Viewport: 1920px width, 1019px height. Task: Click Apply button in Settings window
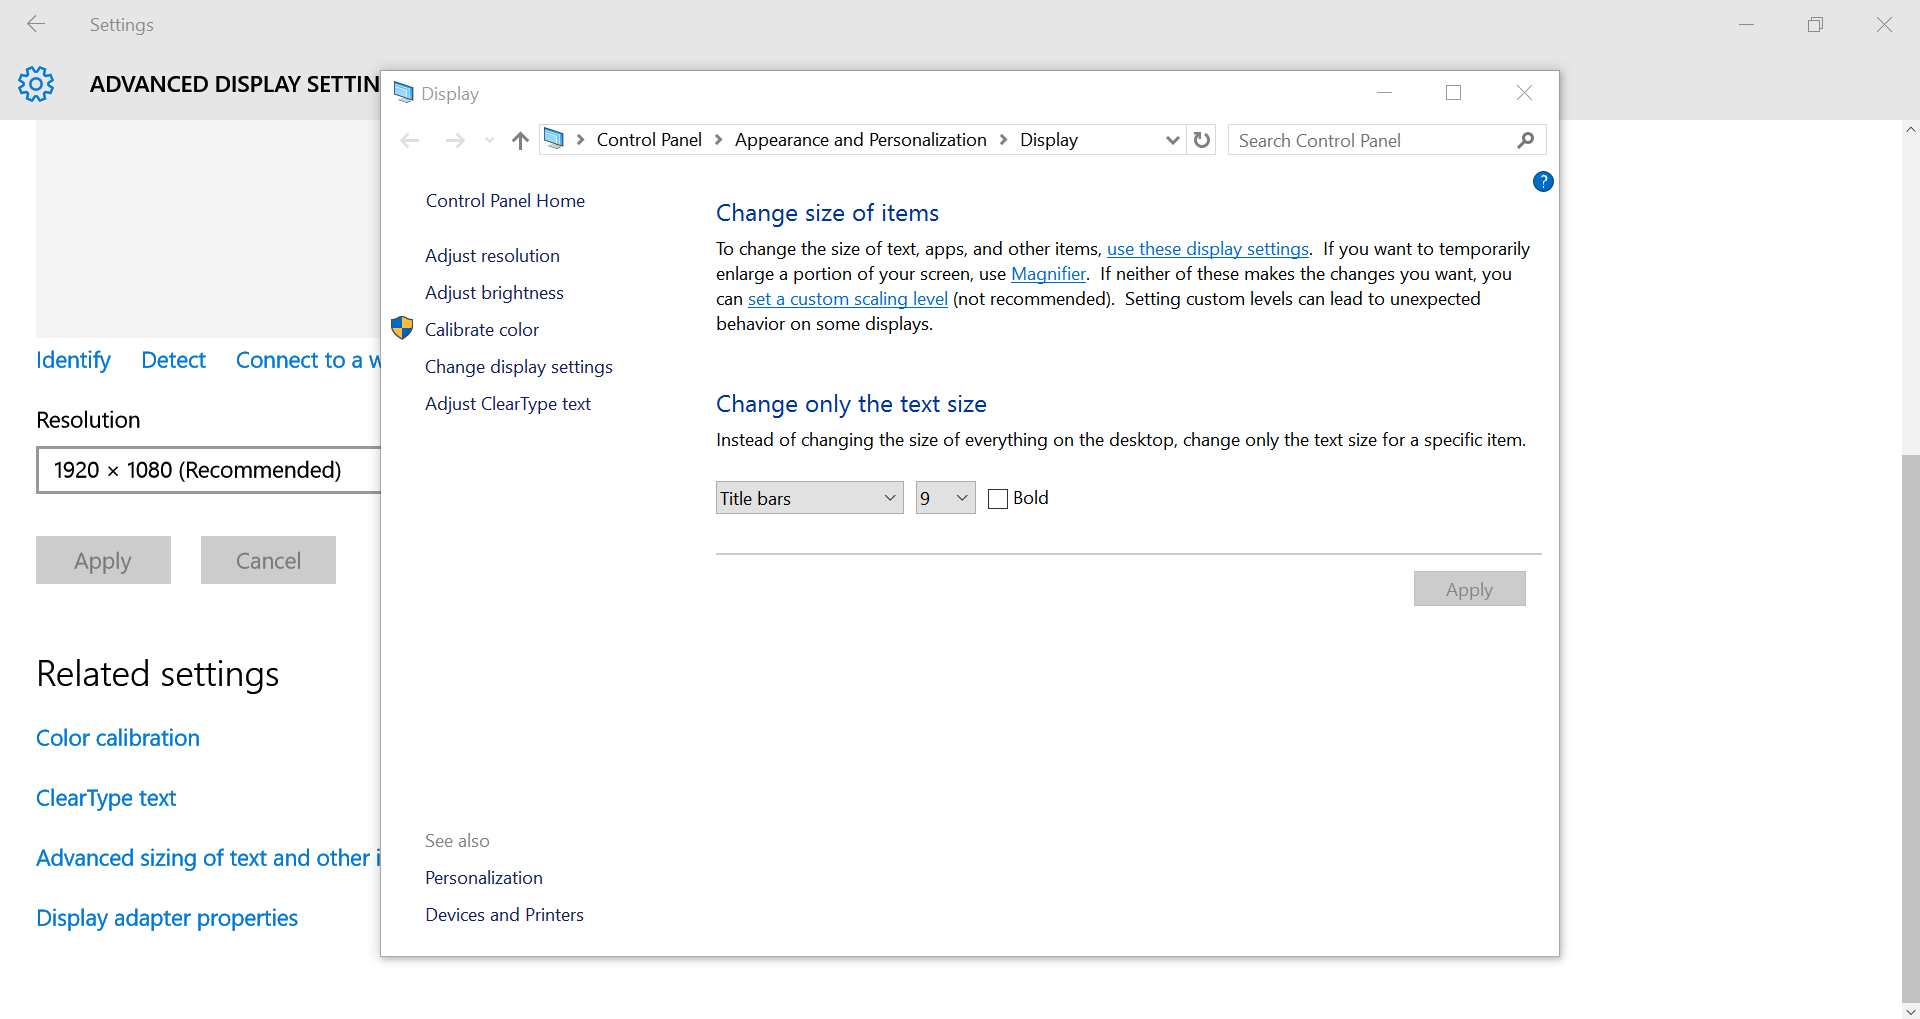[103, 560]
